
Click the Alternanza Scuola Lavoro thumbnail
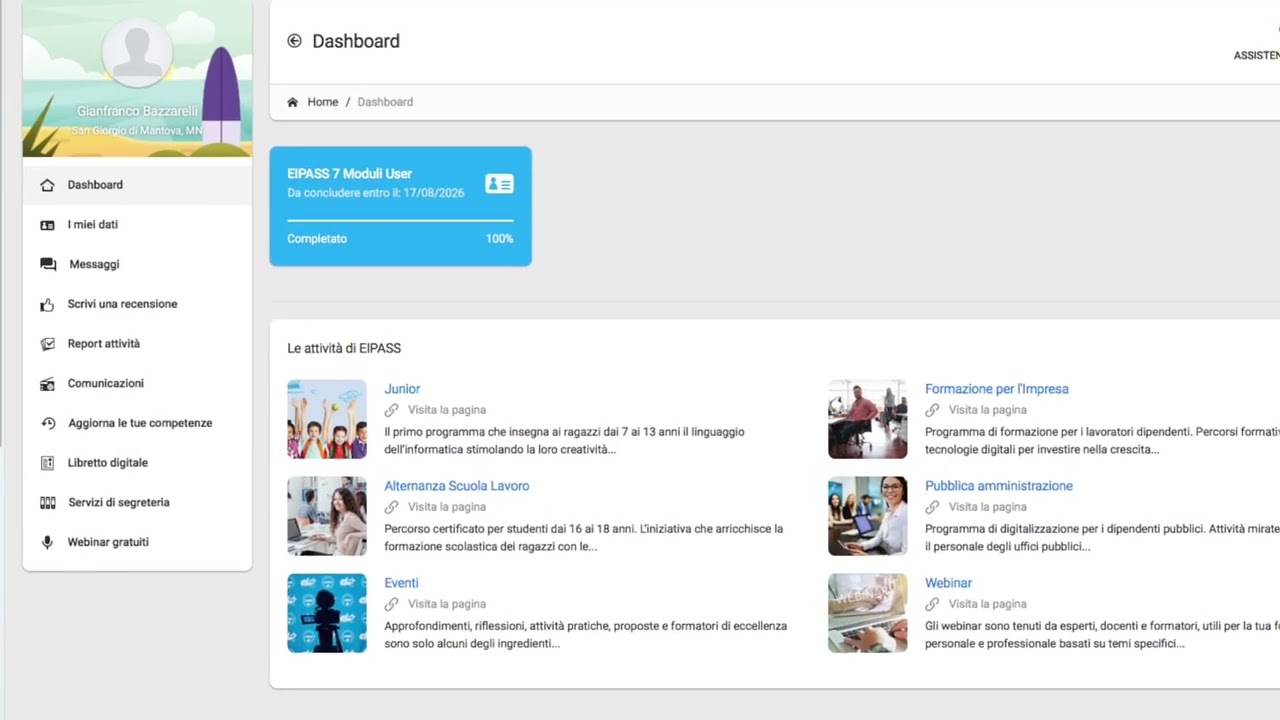point(327,516)
